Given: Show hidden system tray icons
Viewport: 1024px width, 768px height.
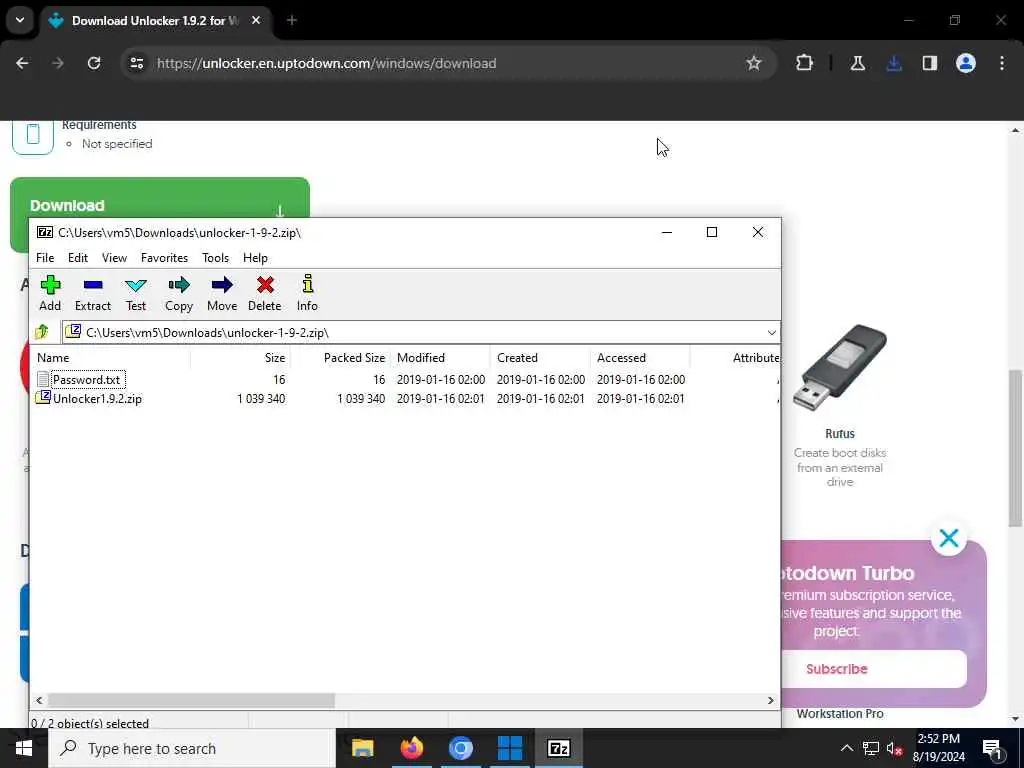Looking at the screenshot, I should pyautogui.click(x=846, y=748).
